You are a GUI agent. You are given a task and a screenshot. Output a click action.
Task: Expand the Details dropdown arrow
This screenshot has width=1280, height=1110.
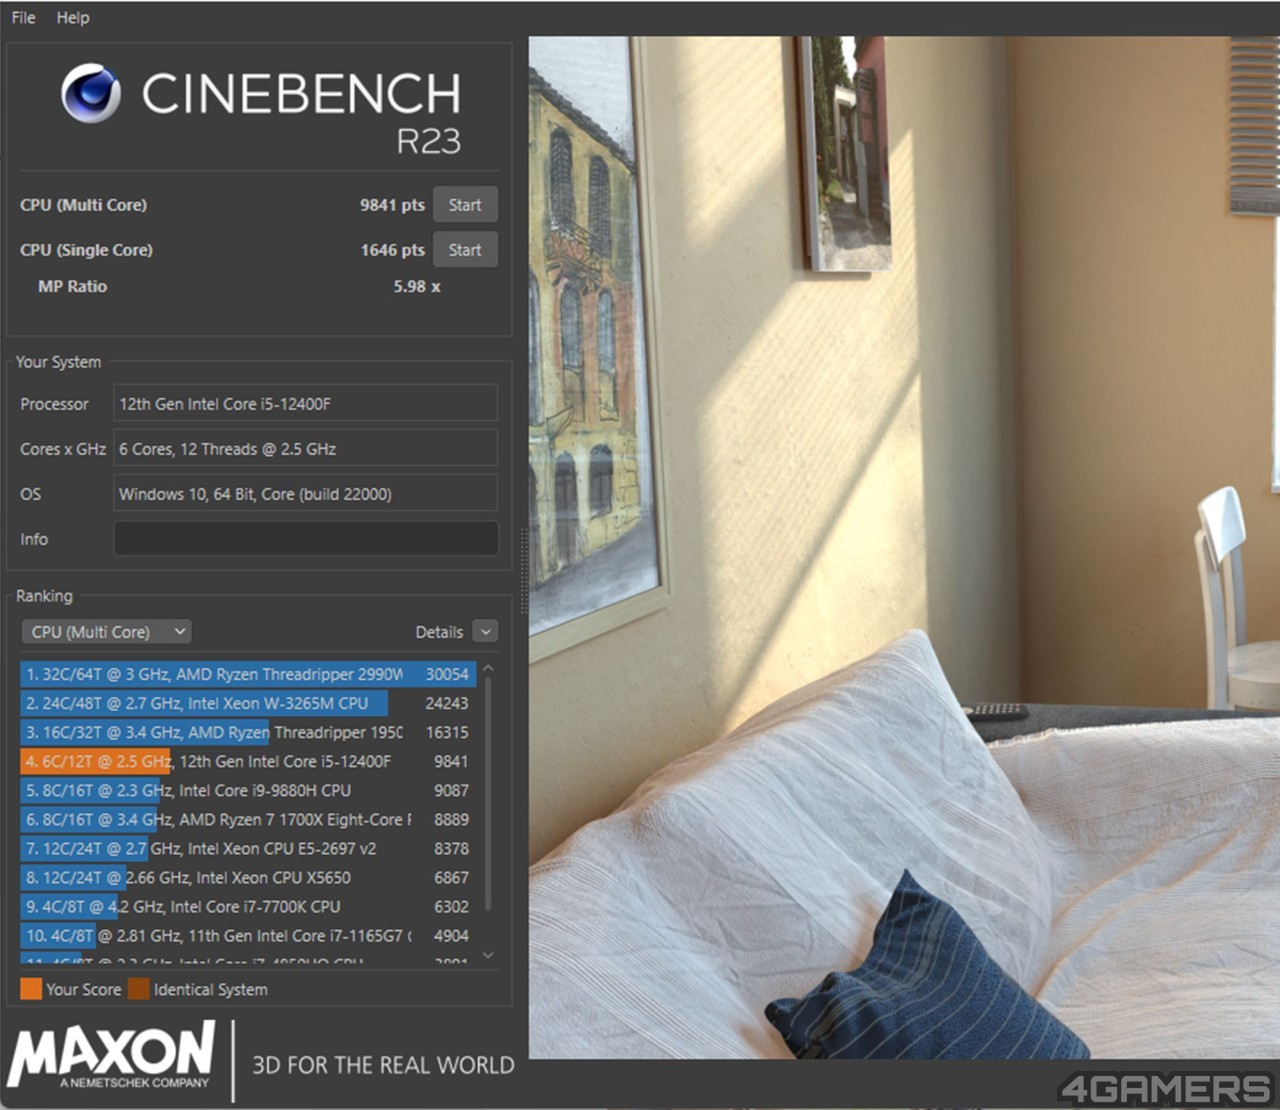pyautogui.click(x=485, y=632)
